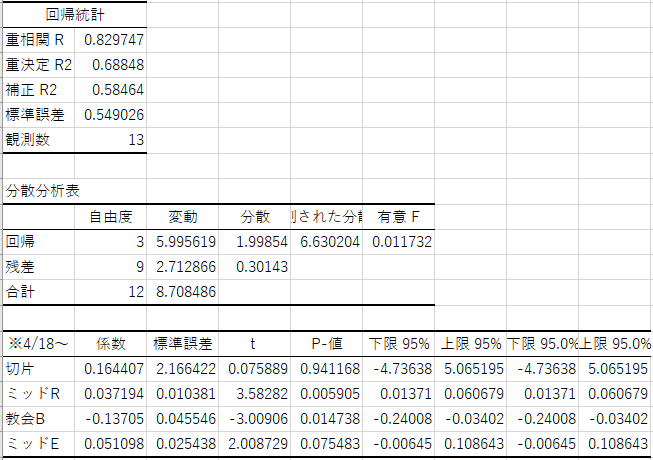Image resolution: width=653 pixels, height=460 pixels.
Task: Click the ミッドR t value 3.58282
Action: 254,394
